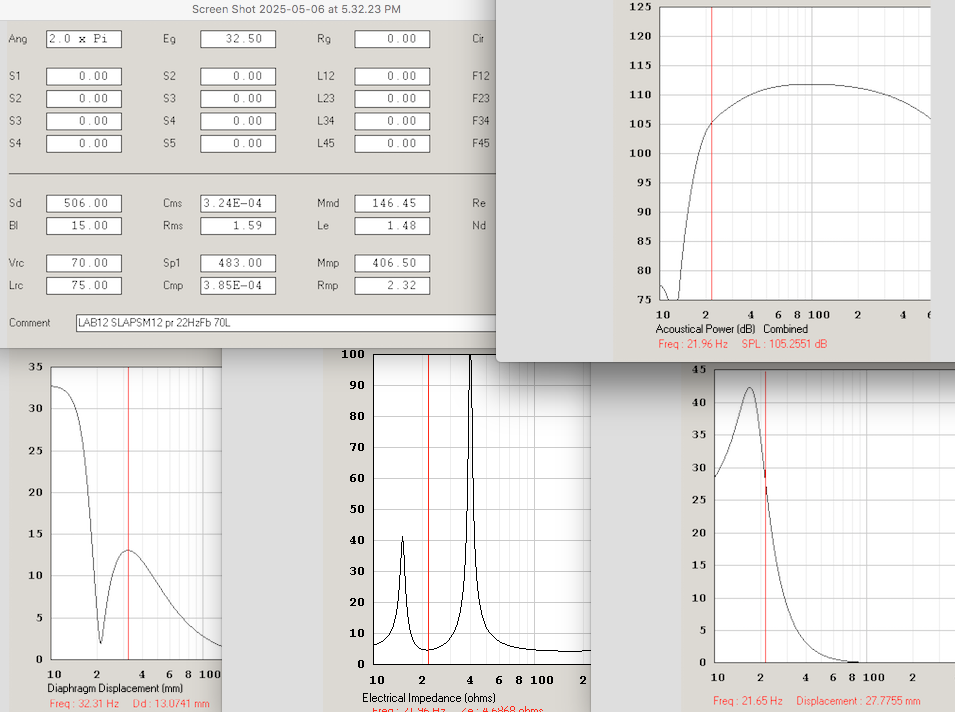Click the Acoustical Power (dB) caption
955x712 pixels.
[705, 329]
